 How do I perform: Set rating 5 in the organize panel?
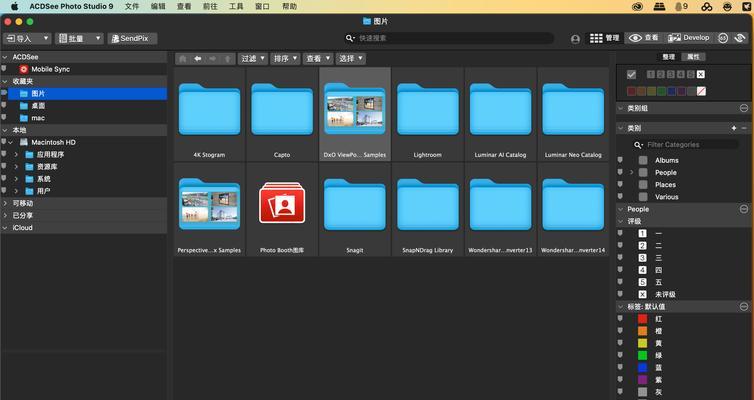[691, 74]
